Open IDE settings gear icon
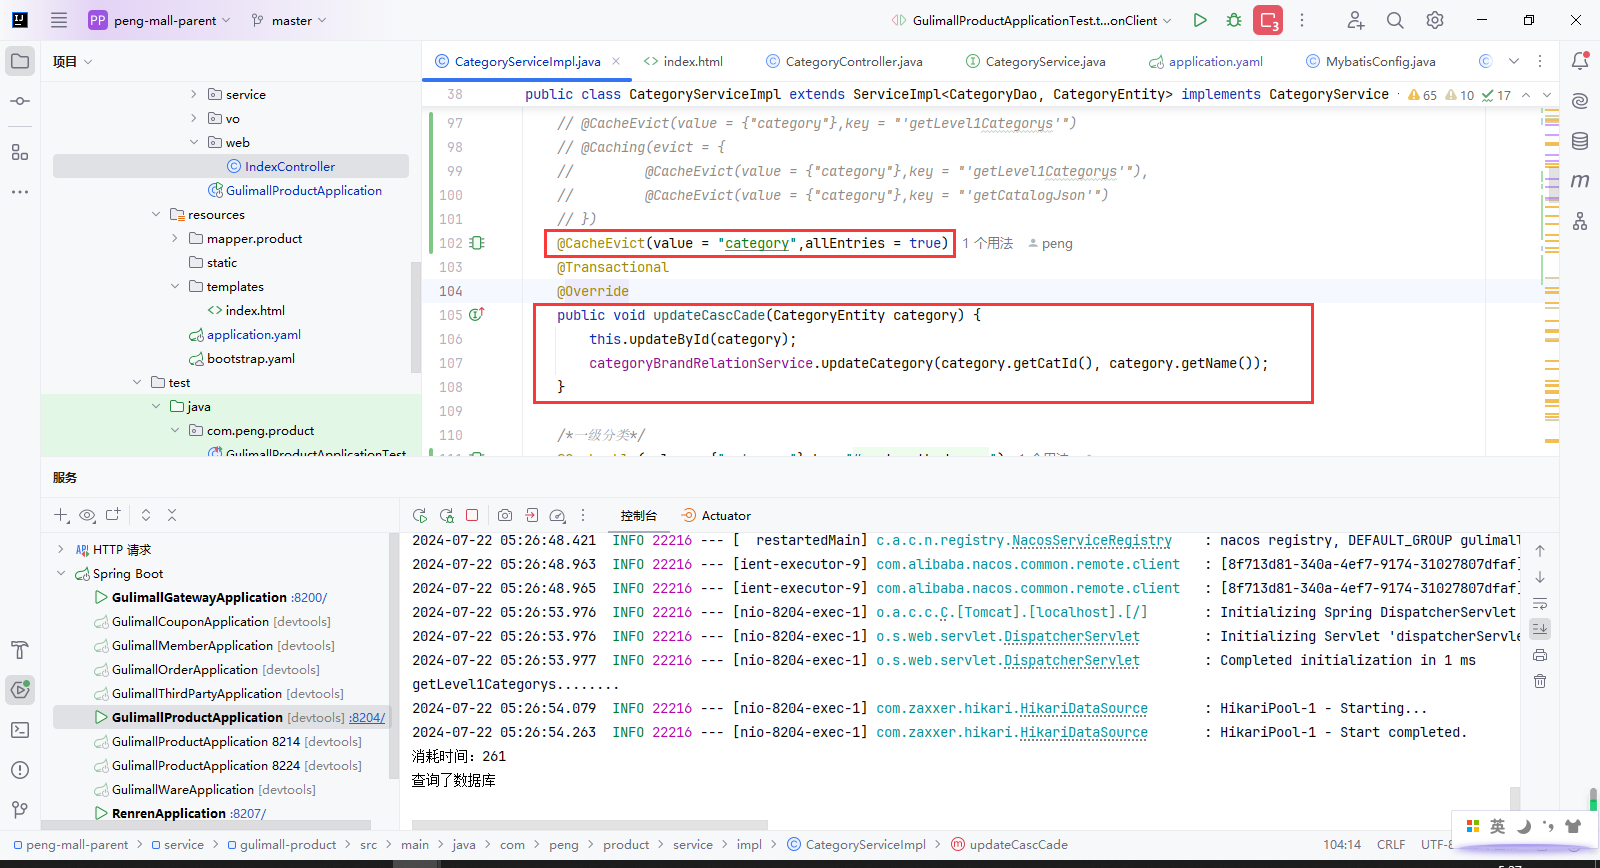 pyautogui.click(x=1435, y=20)
